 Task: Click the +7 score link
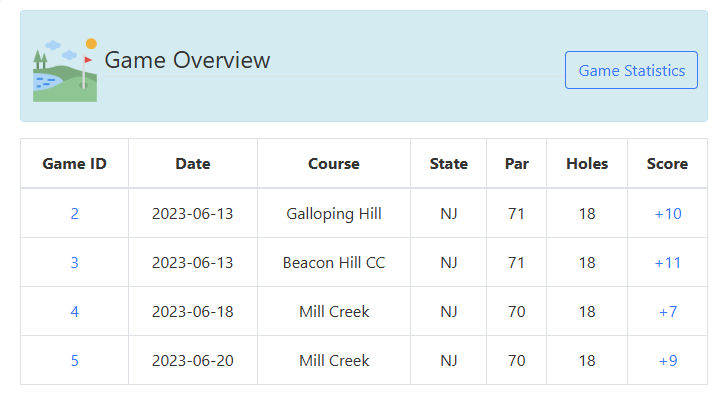pyautogui.click(x=667, y=312)
